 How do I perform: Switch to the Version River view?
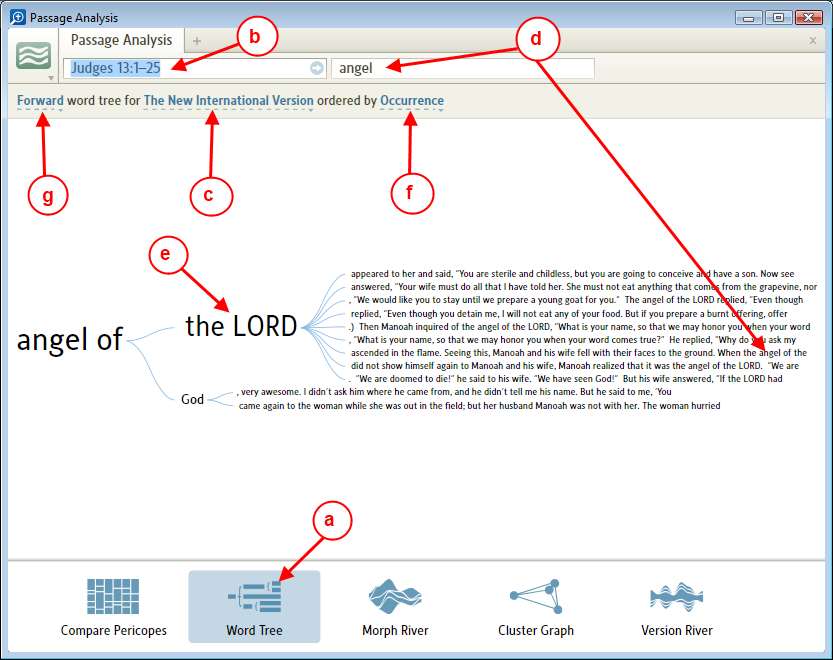676,607
